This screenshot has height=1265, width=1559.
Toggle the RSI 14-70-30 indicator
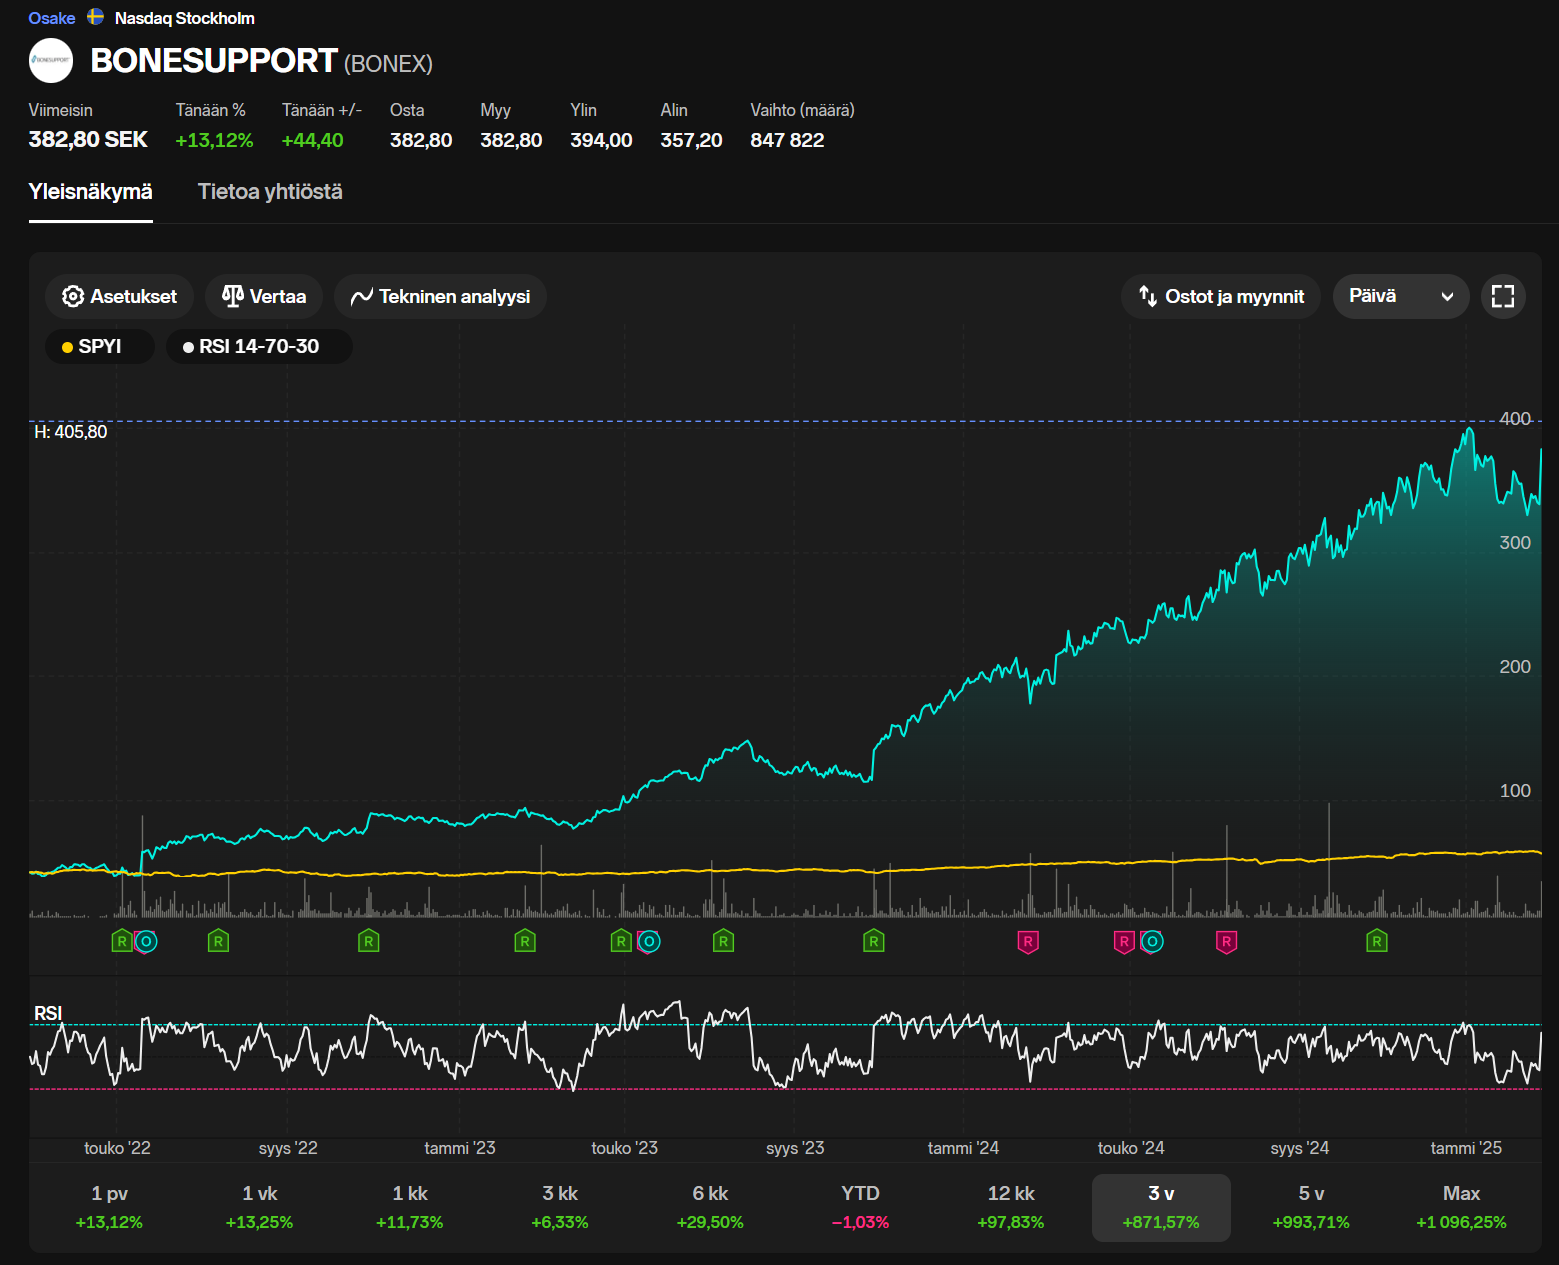[258, 347]
